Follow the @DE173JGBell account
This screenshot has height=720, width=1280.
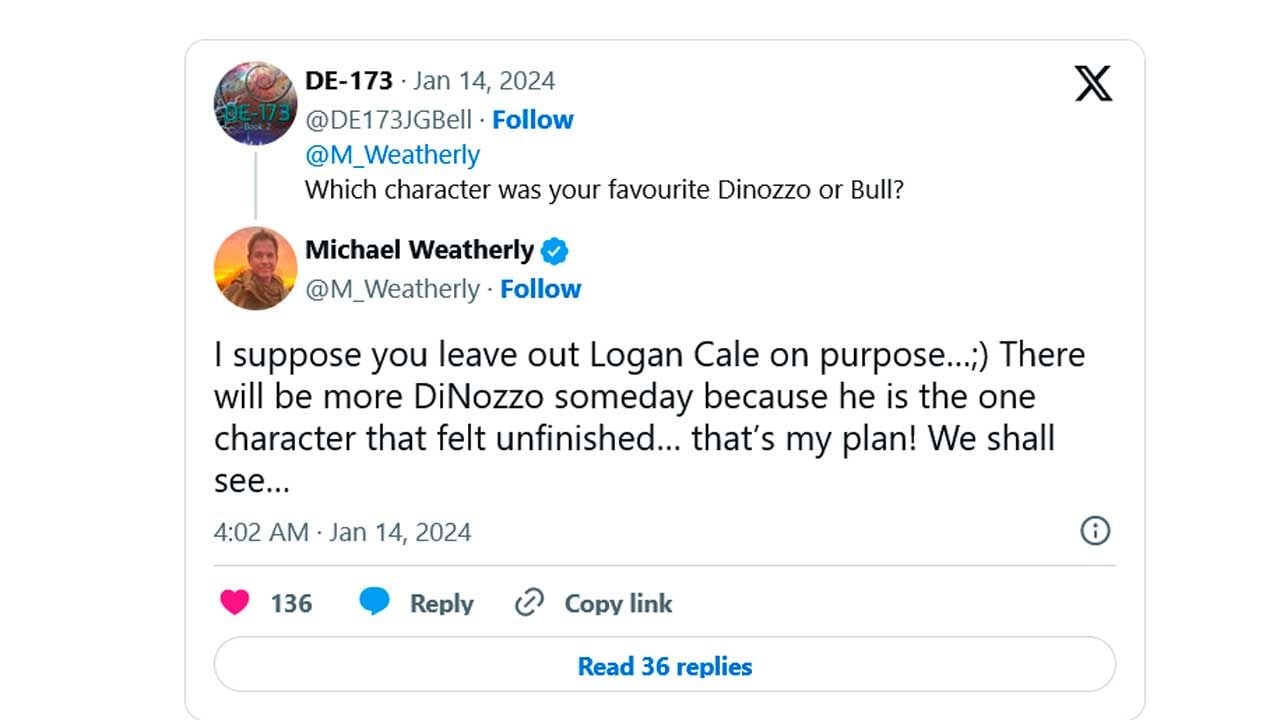click(x=533, y=120)
